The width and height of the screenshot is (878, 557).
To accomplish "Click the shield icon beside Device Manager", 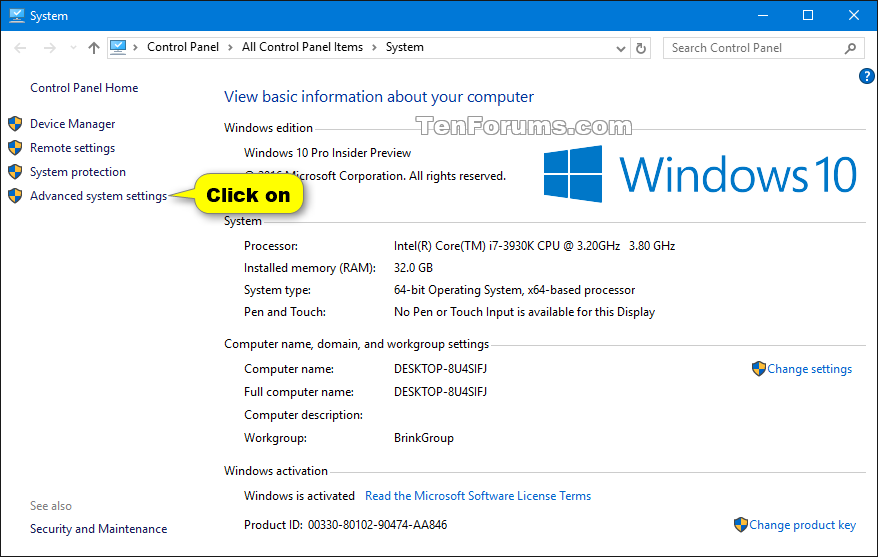I will pyautogui.click(x=15, y=124).
